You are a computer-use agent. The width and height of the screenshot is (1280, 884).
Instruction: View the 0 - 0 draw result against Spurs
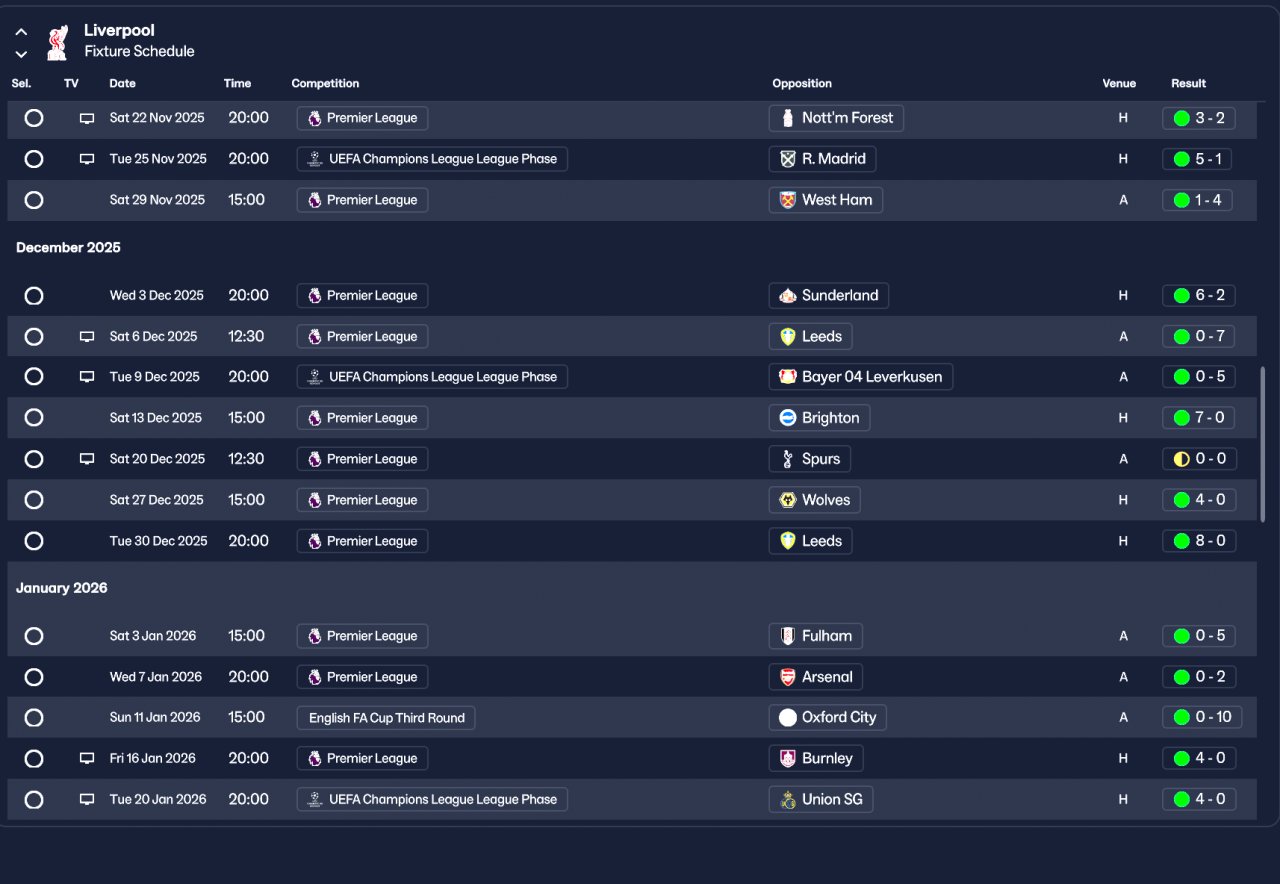[1200, 459]
